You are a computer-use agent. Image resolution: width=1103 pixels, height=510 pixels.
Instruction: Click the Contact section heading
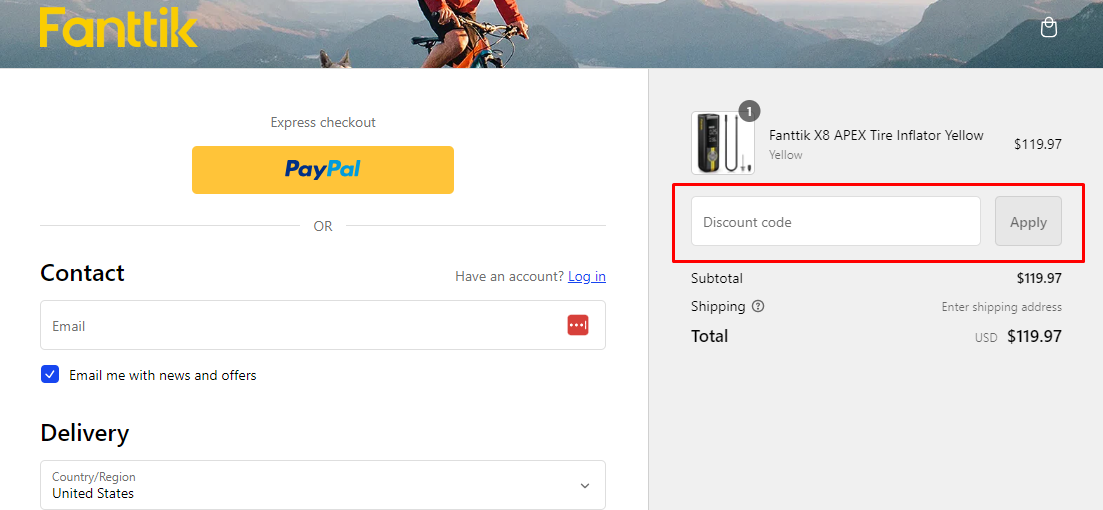coord(82,273)
